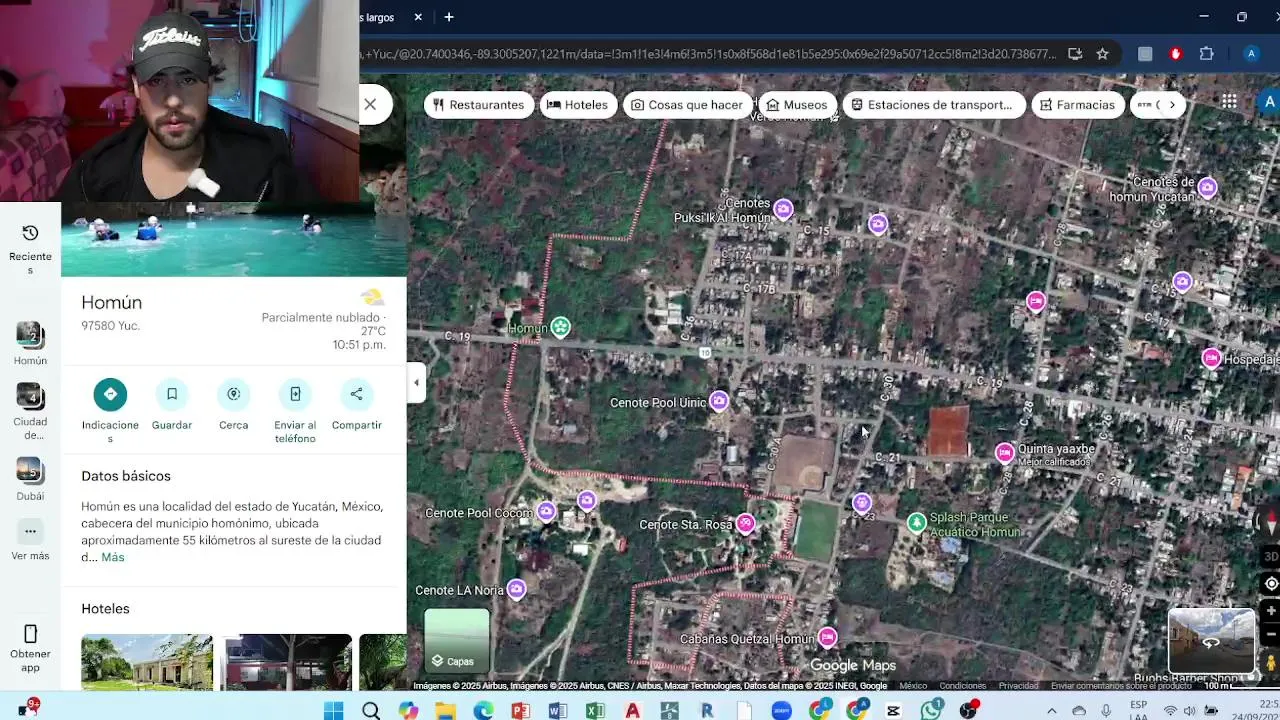This screenshot has width=1280, height=720.
Task: Share the place with the Compartir icon
Action: pyautogui.click(x=357, y=394)
